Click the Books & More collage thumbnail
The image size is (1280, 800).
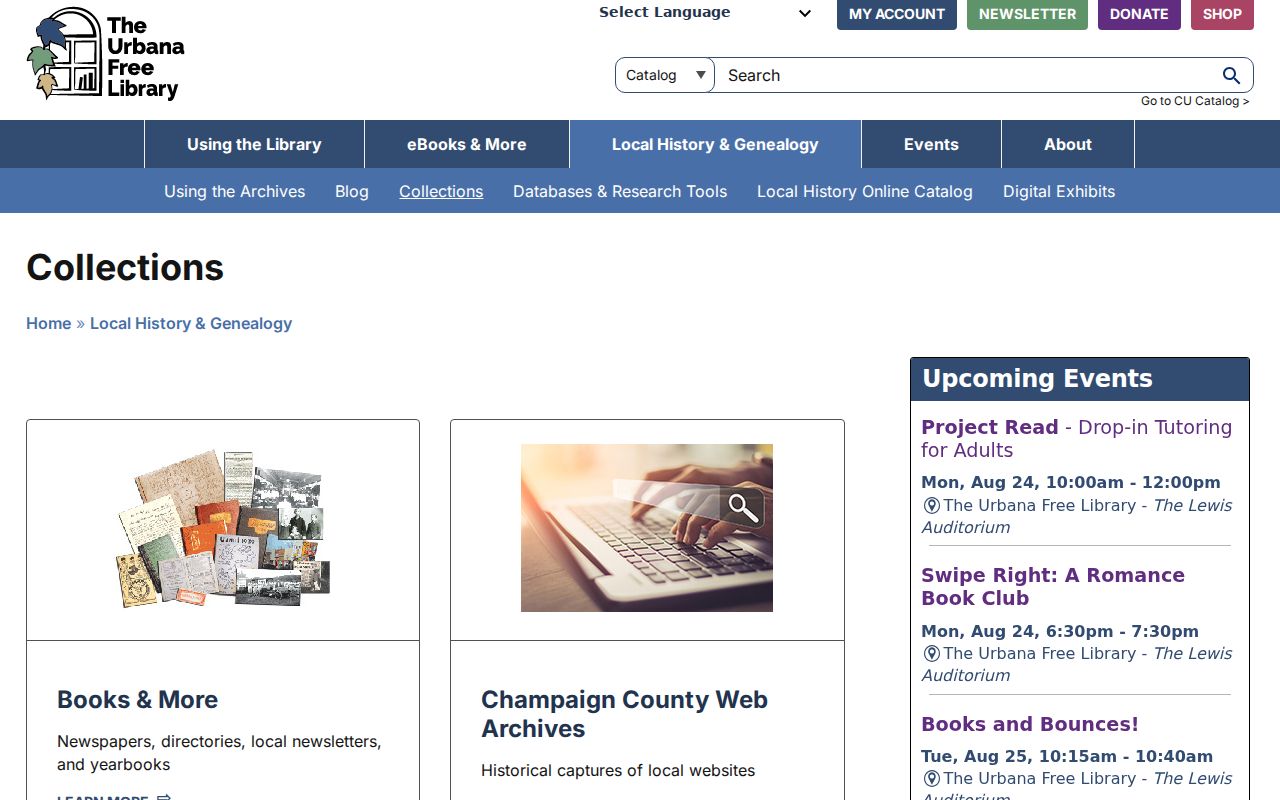pos(223,528)
